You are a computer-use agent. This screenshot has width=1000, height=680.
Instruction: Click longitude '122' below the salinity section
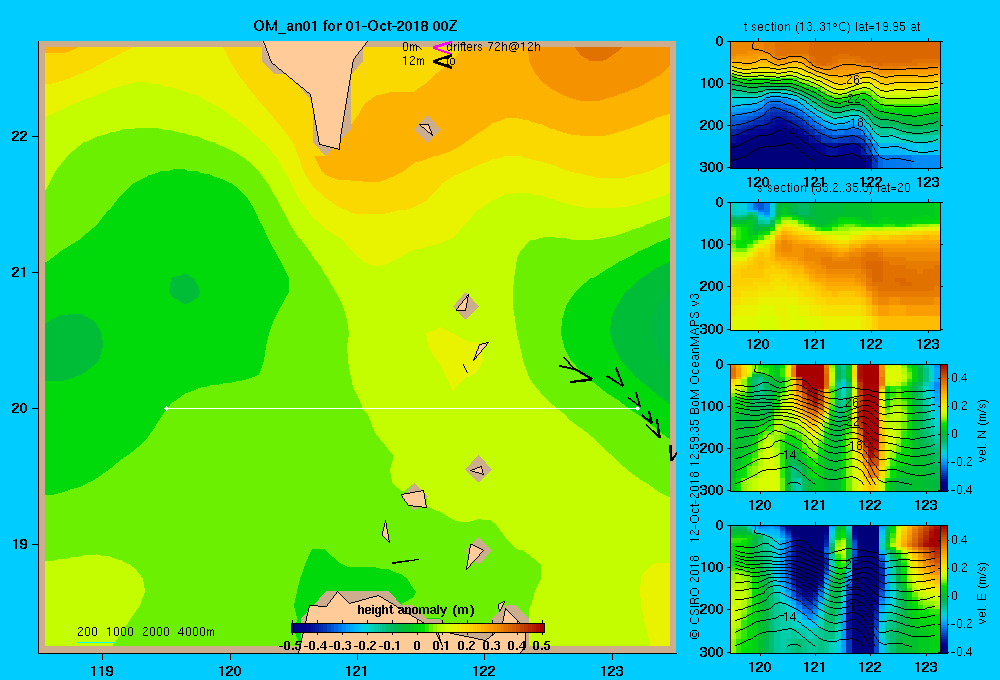point(871,344)
